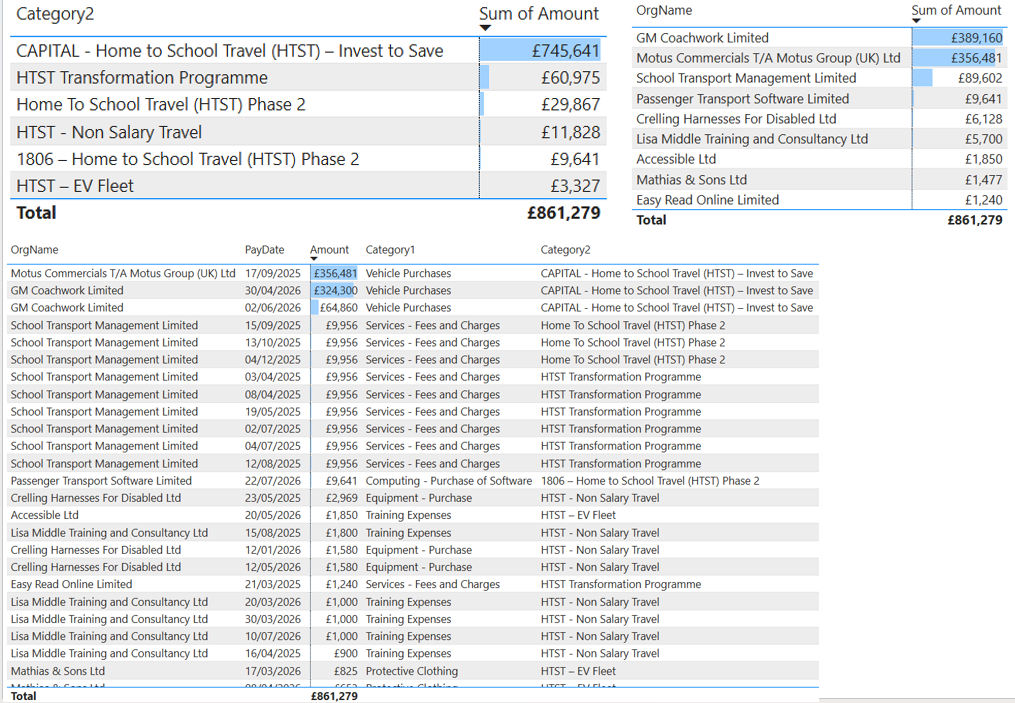Click Computing - Purchase of Software cell
The image size is (1015, 703).
pos(449,481)
